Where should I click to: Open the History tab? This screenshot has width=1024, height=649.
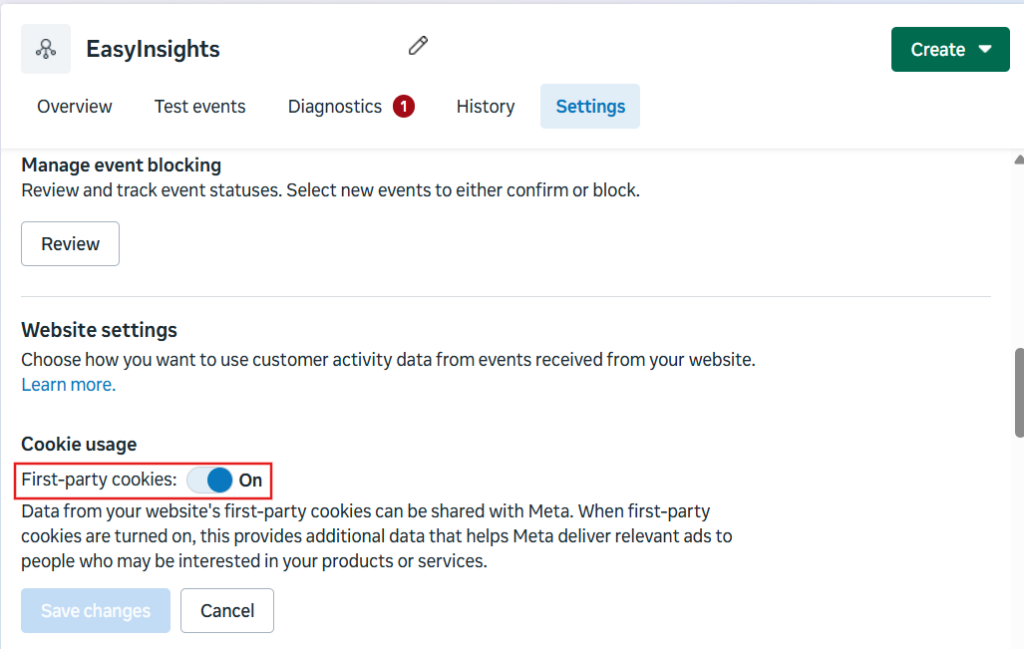pyautogui.click(x=485, y=106)
